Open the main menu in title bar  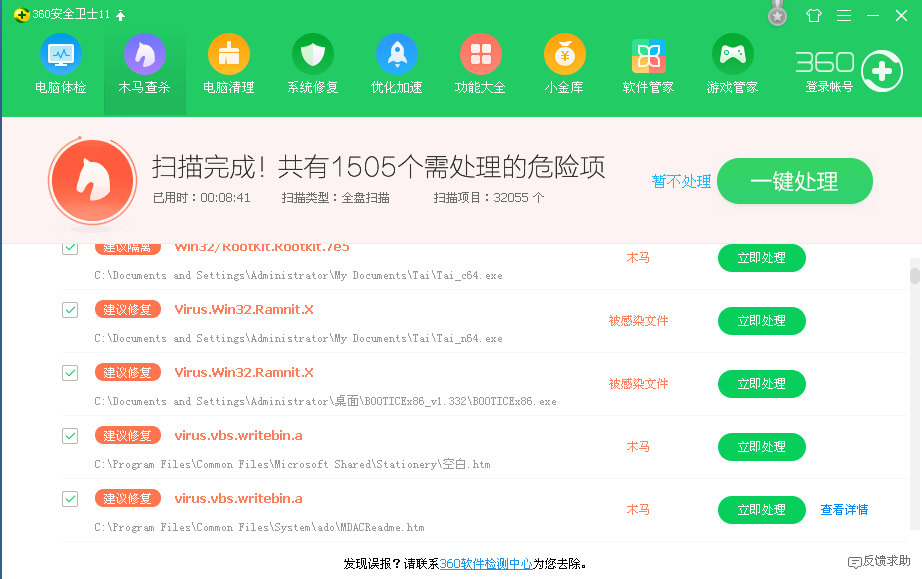pos(844,16)
